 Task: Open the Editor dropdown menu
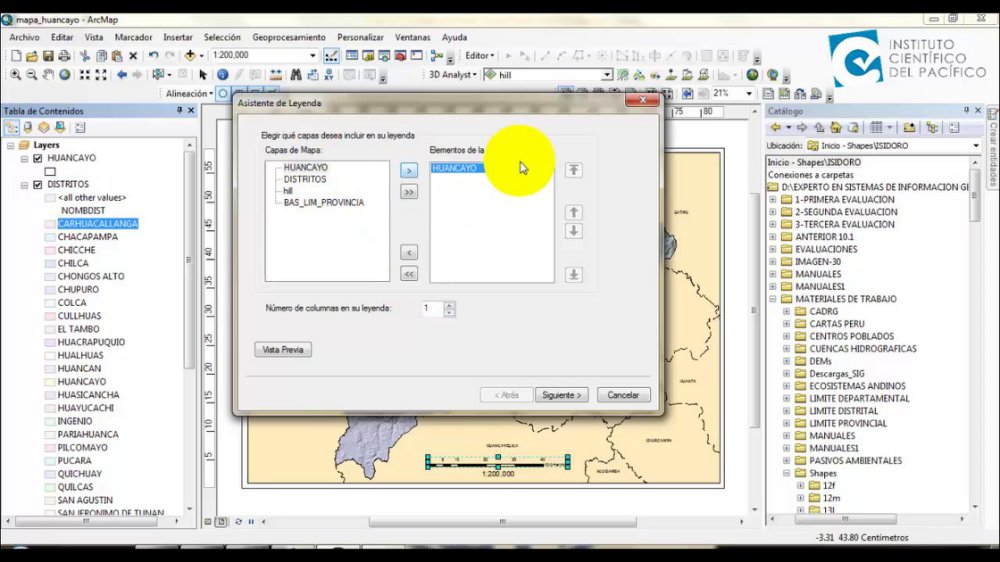[x=480, y=55]
